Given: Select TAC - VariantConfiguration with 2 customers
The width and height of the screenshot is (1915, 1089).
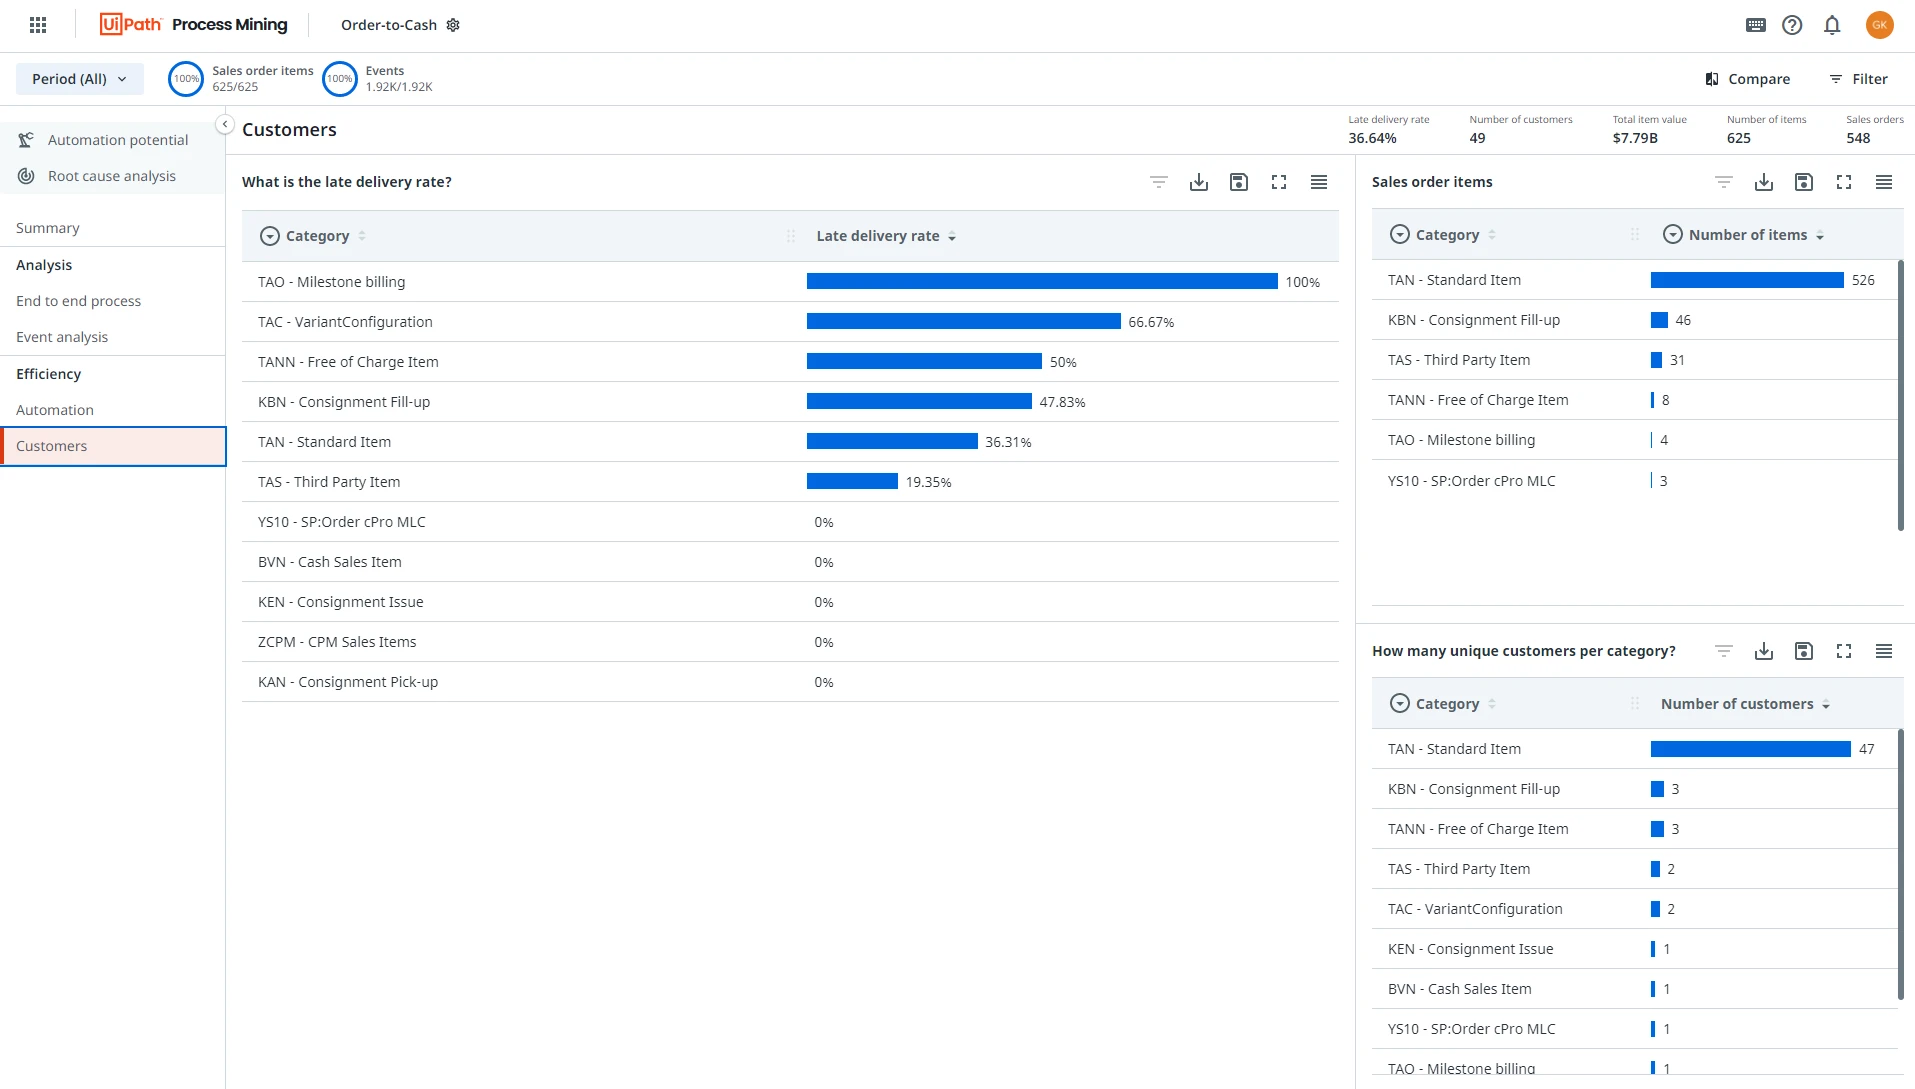Looking at the screenshot, I should (x=1634, y=909).
